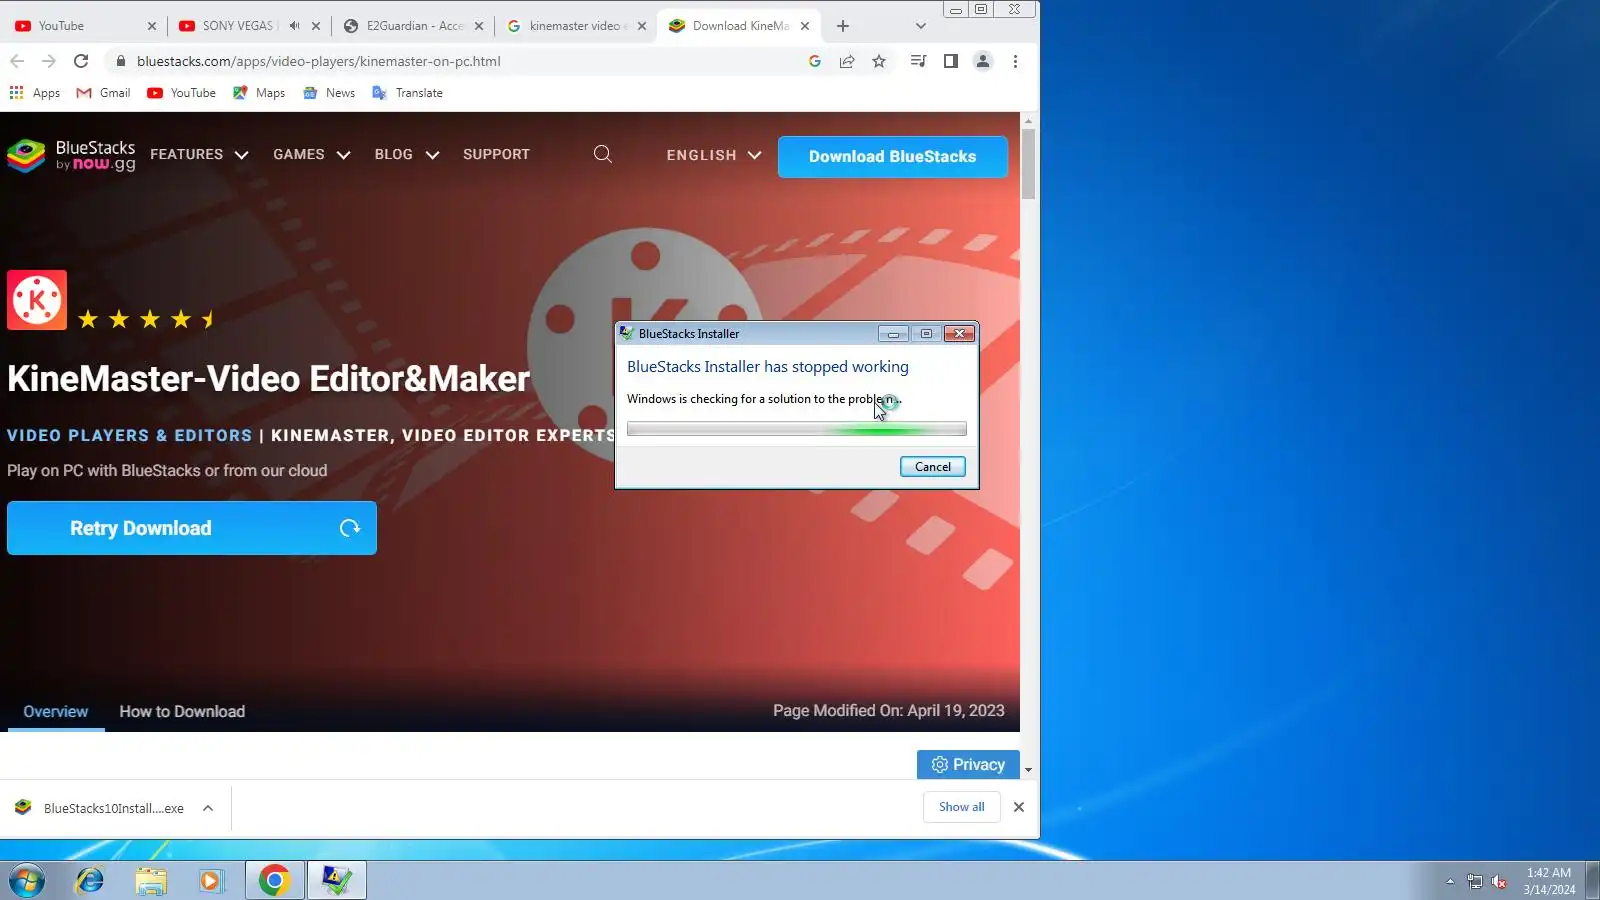Screen dimensions: 1600x900
Task: Share this page using the share icon
Action: click(x=847, y=61)
